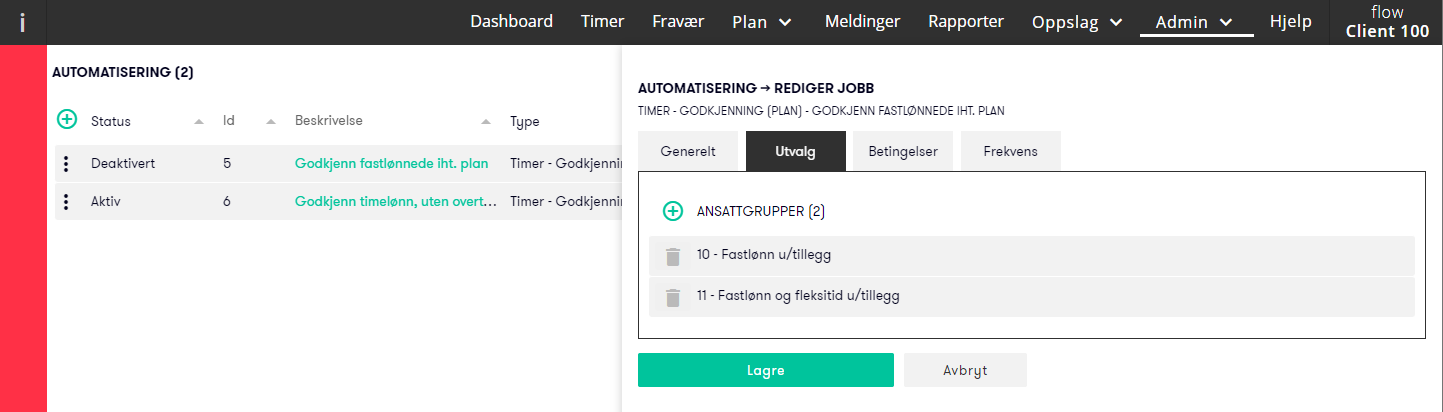Click the app logo icon
This screenshot has width=1443, height=412.
[22, 22]
